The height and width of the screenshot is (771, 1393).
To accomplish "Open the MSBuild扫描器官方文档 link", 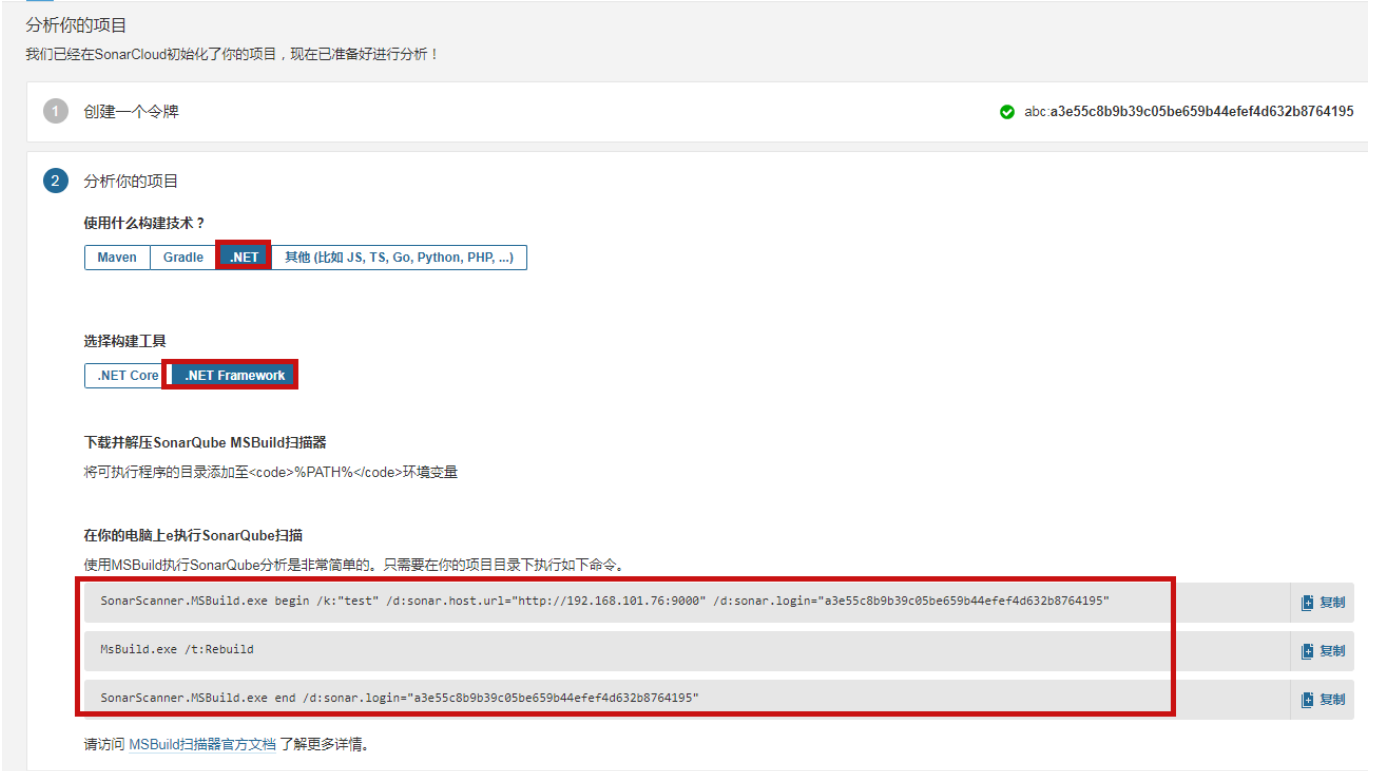I will click(x=202, y=744).
